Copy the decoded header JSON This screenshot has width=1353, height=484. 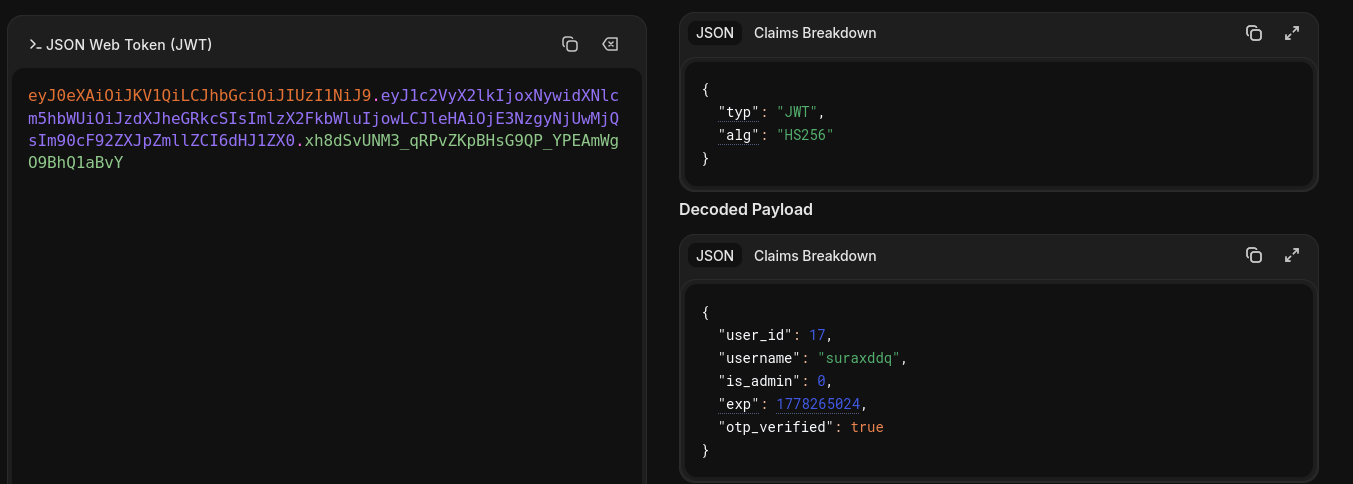coord(1254,33)
